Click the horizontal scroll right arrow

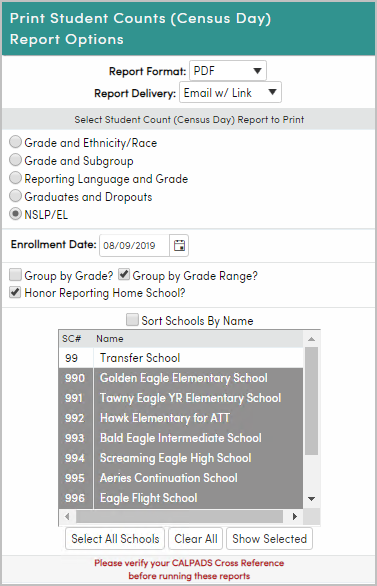(295, 516)
